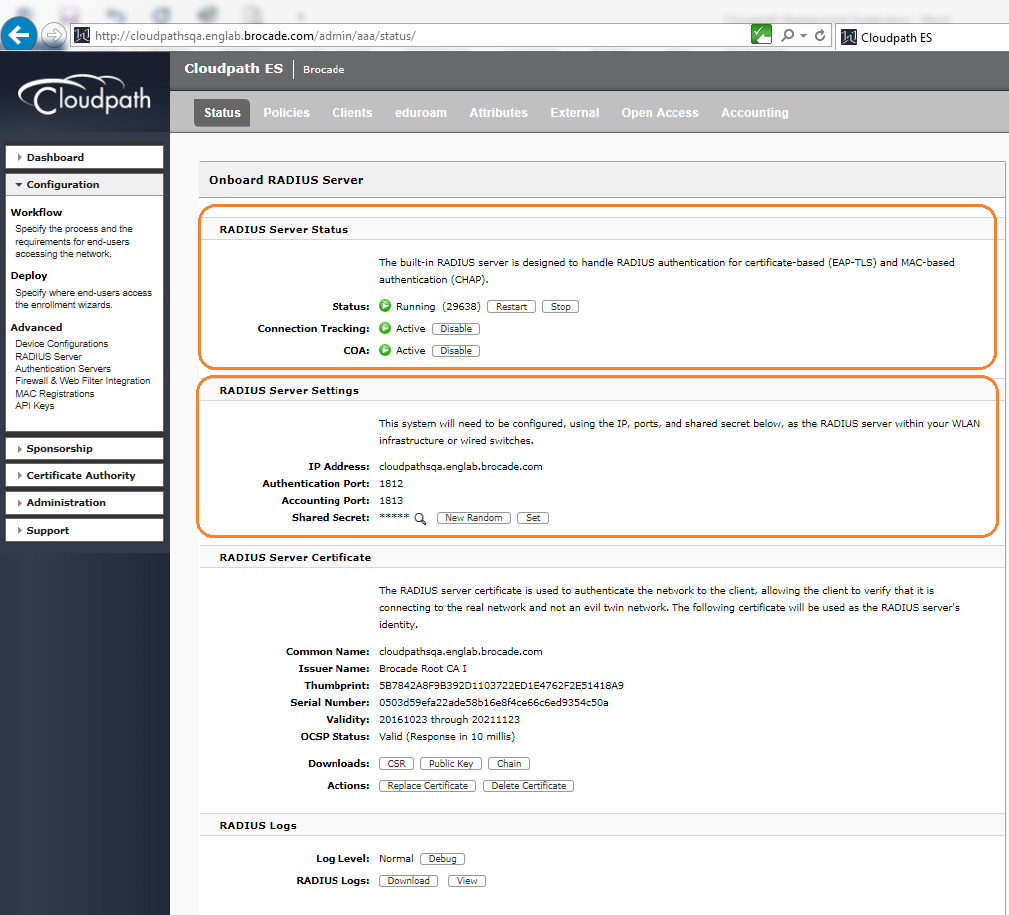The image size is (1009, 915).
Task: Click the green compatibility icon in address bar
Action: [x=761, y=34]
